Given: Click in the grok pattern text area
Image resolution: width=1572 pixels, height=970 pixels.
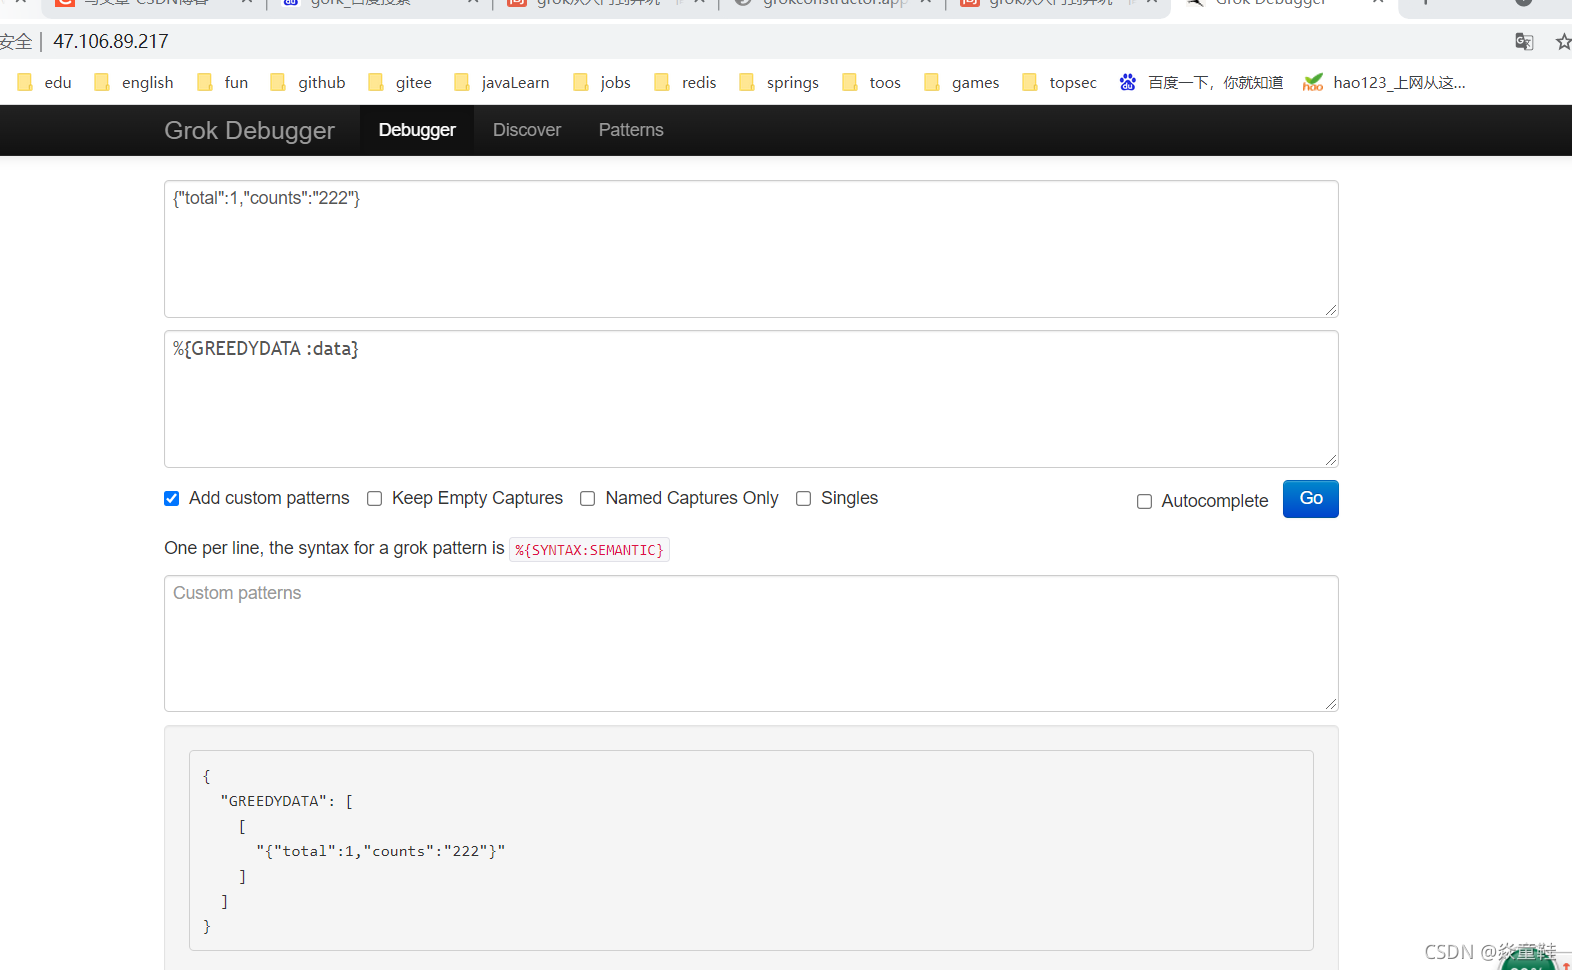Looking at the screenshot, I should pos(751,399).
